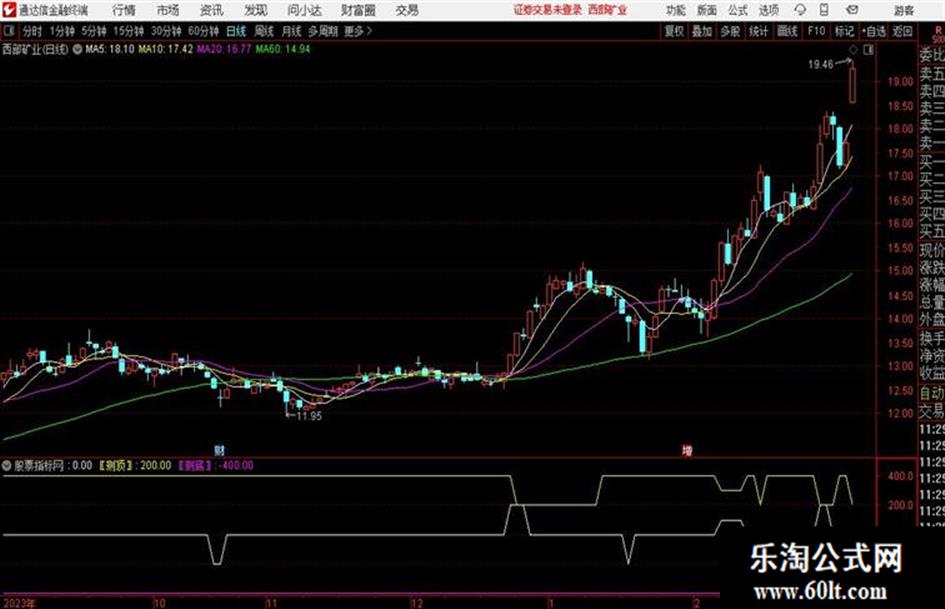Open the 版面 menu
This screenshot has width=945, height=609.
coord(707,10)
